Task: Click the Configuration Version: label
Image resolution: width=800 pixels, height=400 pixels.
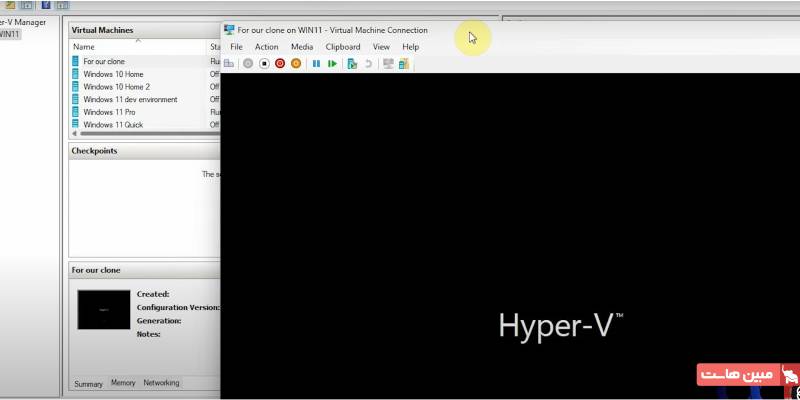Action: 178,308
